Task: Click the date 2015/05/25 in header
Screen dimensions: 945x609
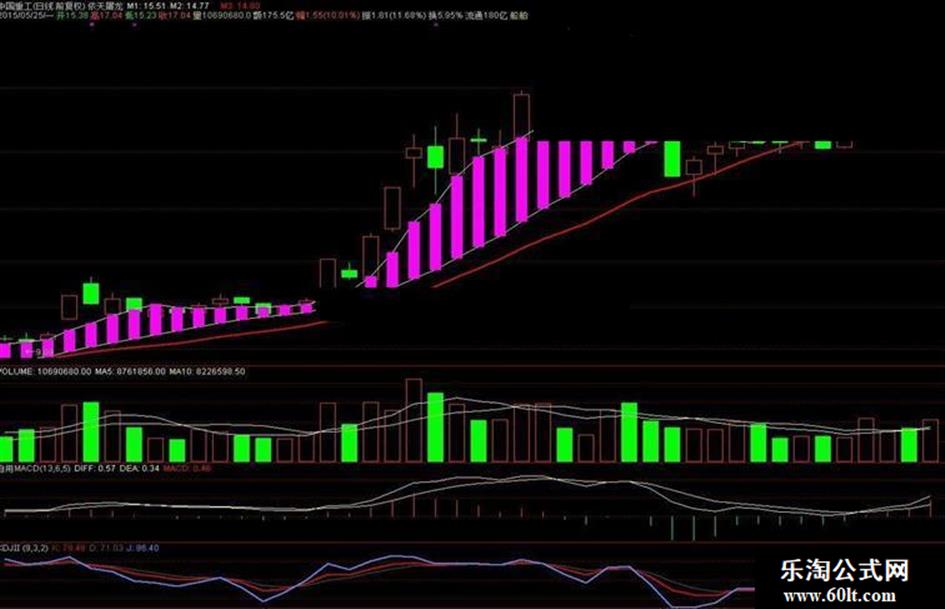Action: coord(22,16)
